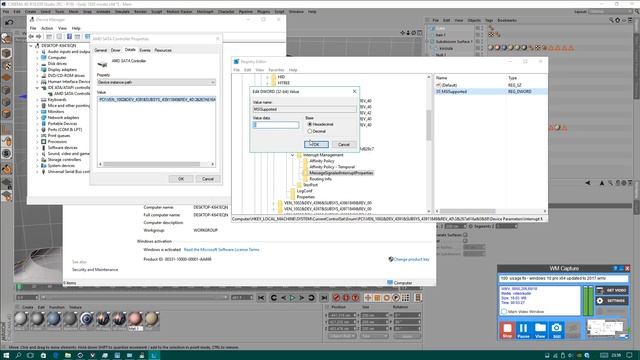Image resolution: width=640 pixels, height=360 pixels.
Task: Toggle the rotation keyframe icon
Action: pyautogui.click(x=387, y=298)
